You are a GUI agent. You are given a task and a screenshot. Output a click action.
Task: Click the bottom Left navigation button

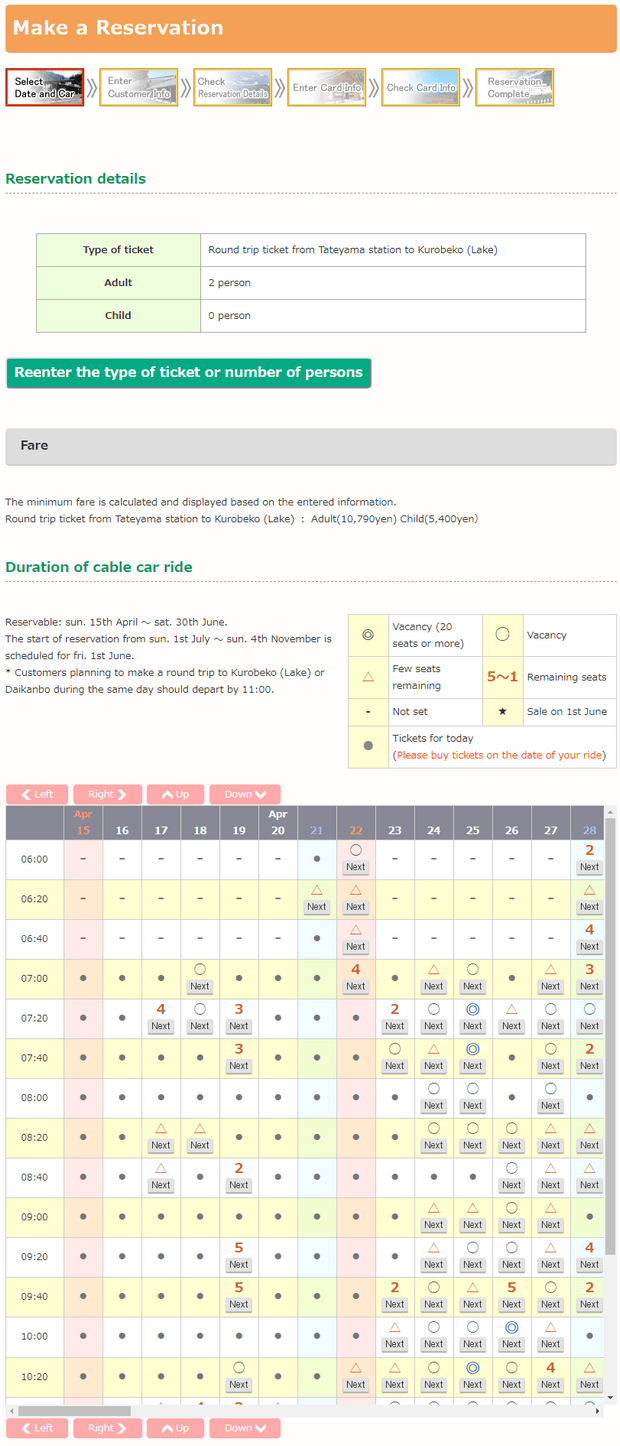[37, 1428]
